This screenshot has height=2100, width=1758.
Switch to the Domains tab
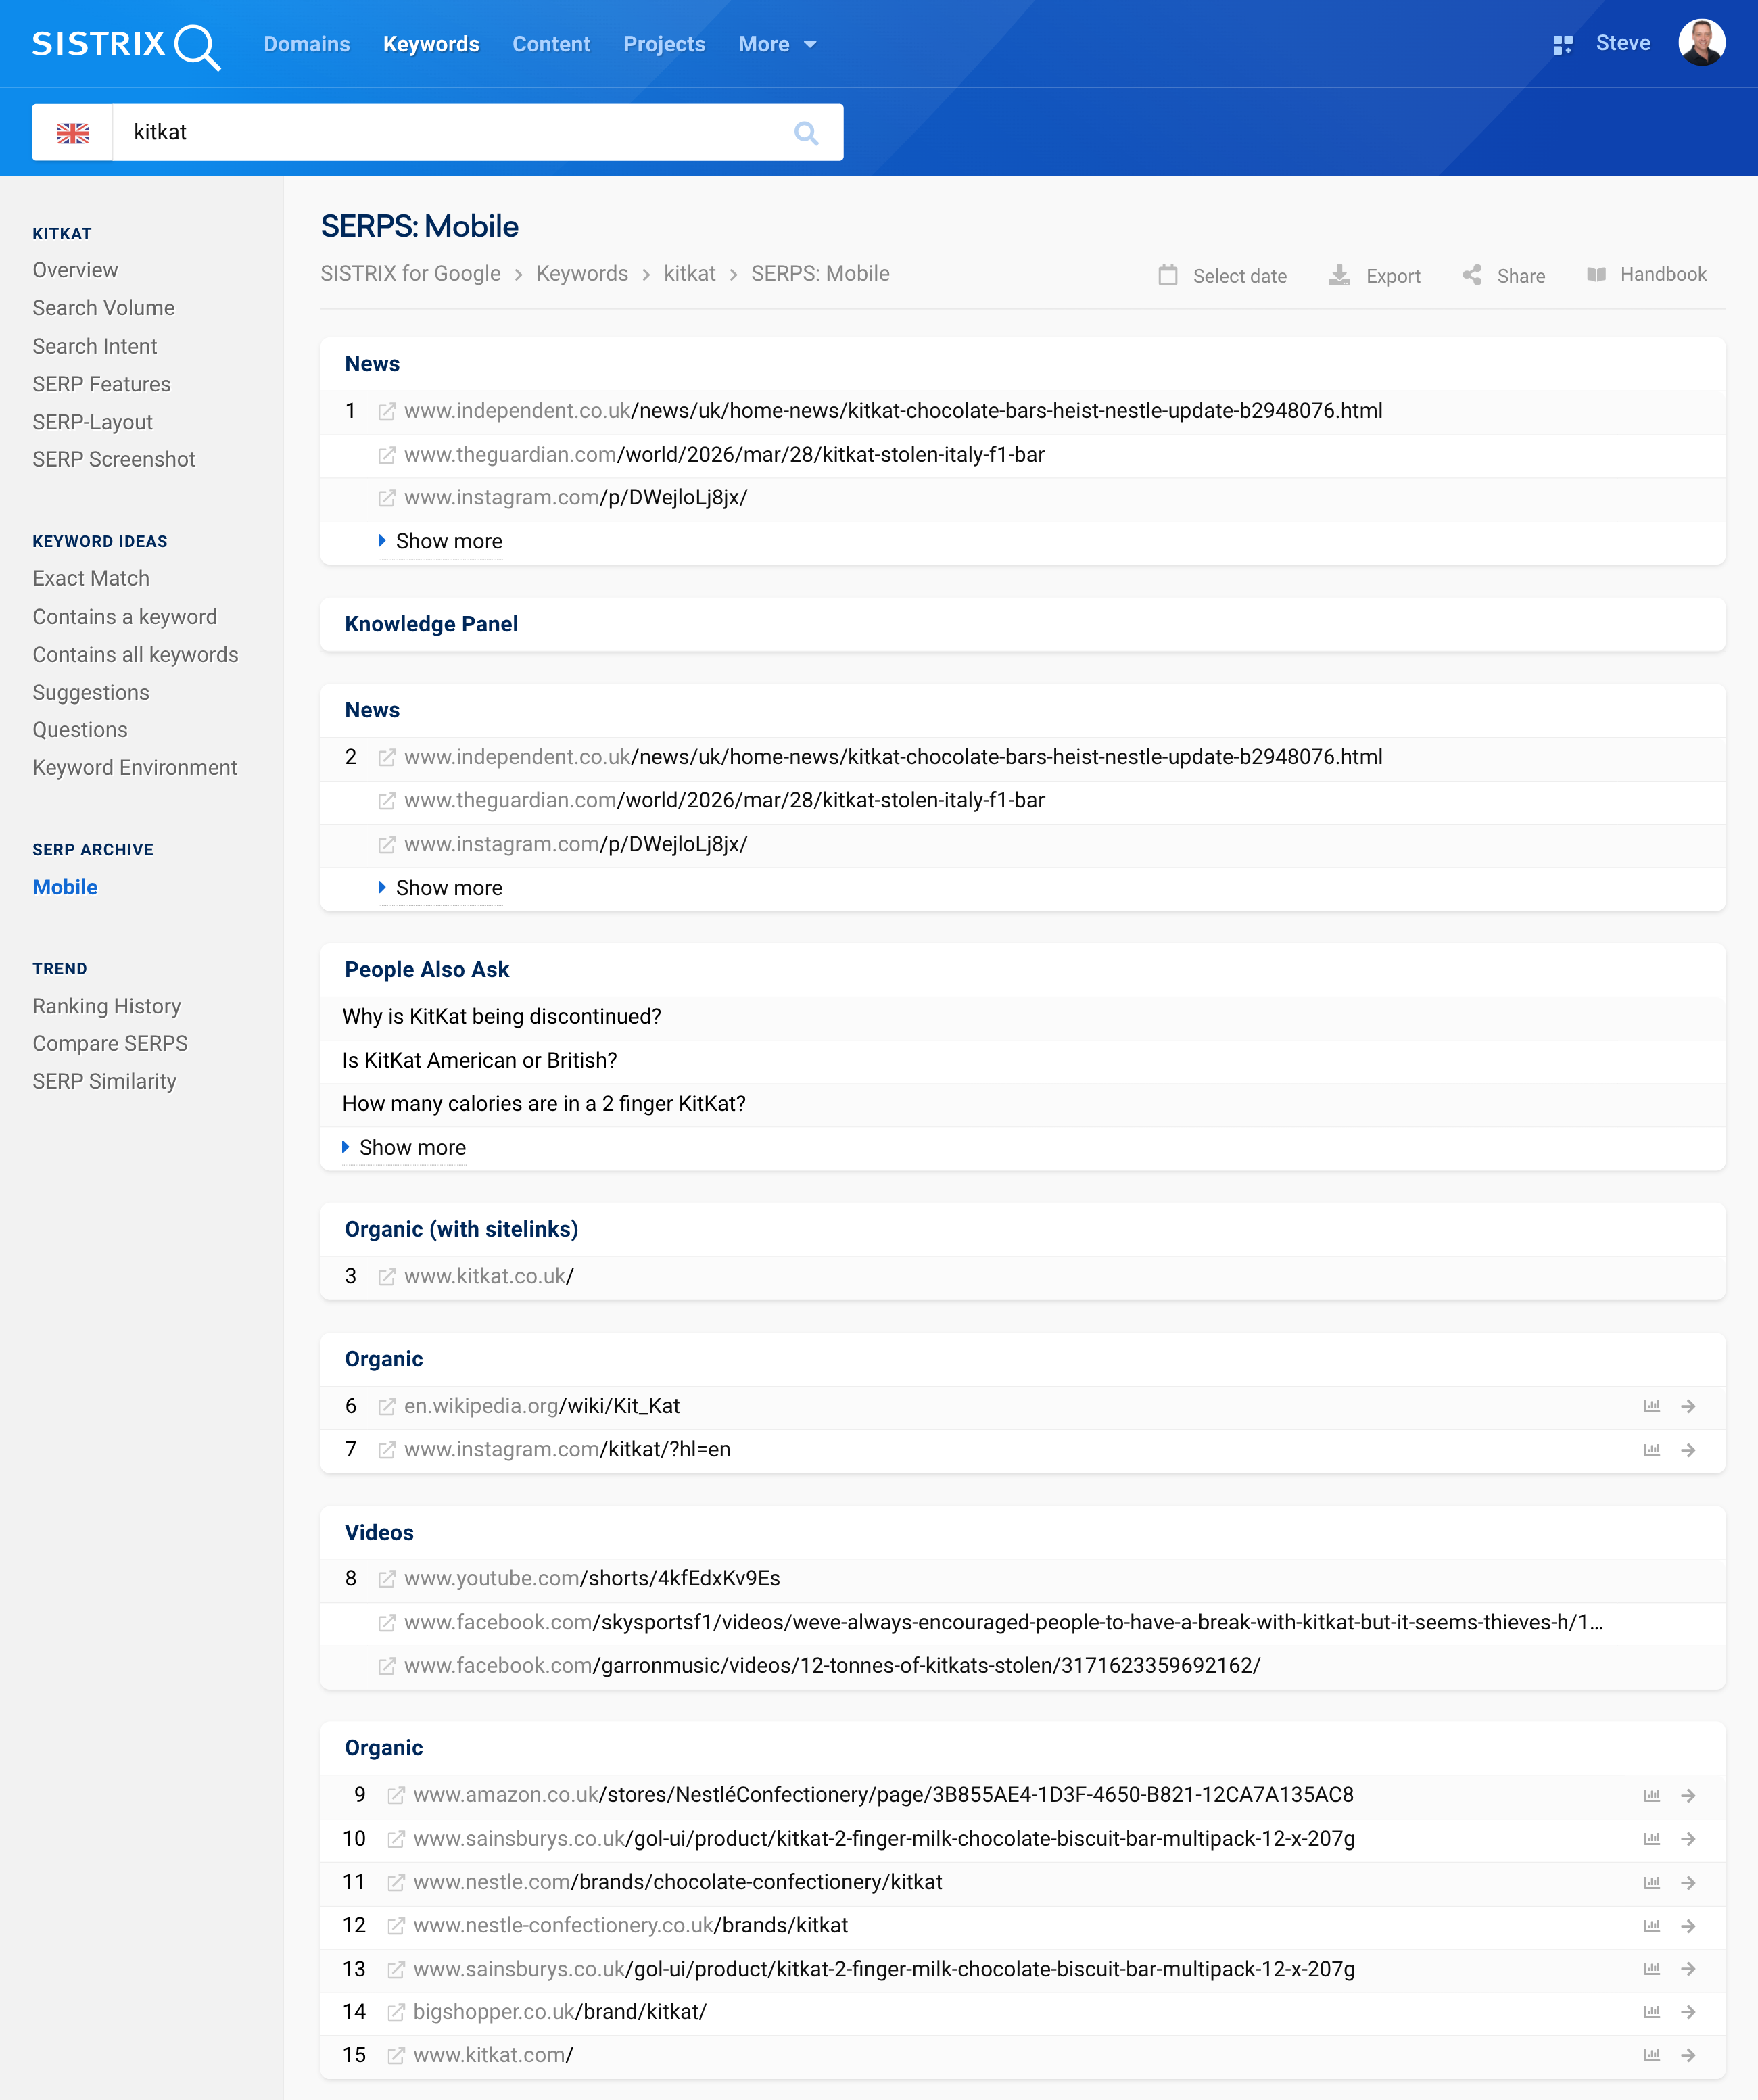306,44
